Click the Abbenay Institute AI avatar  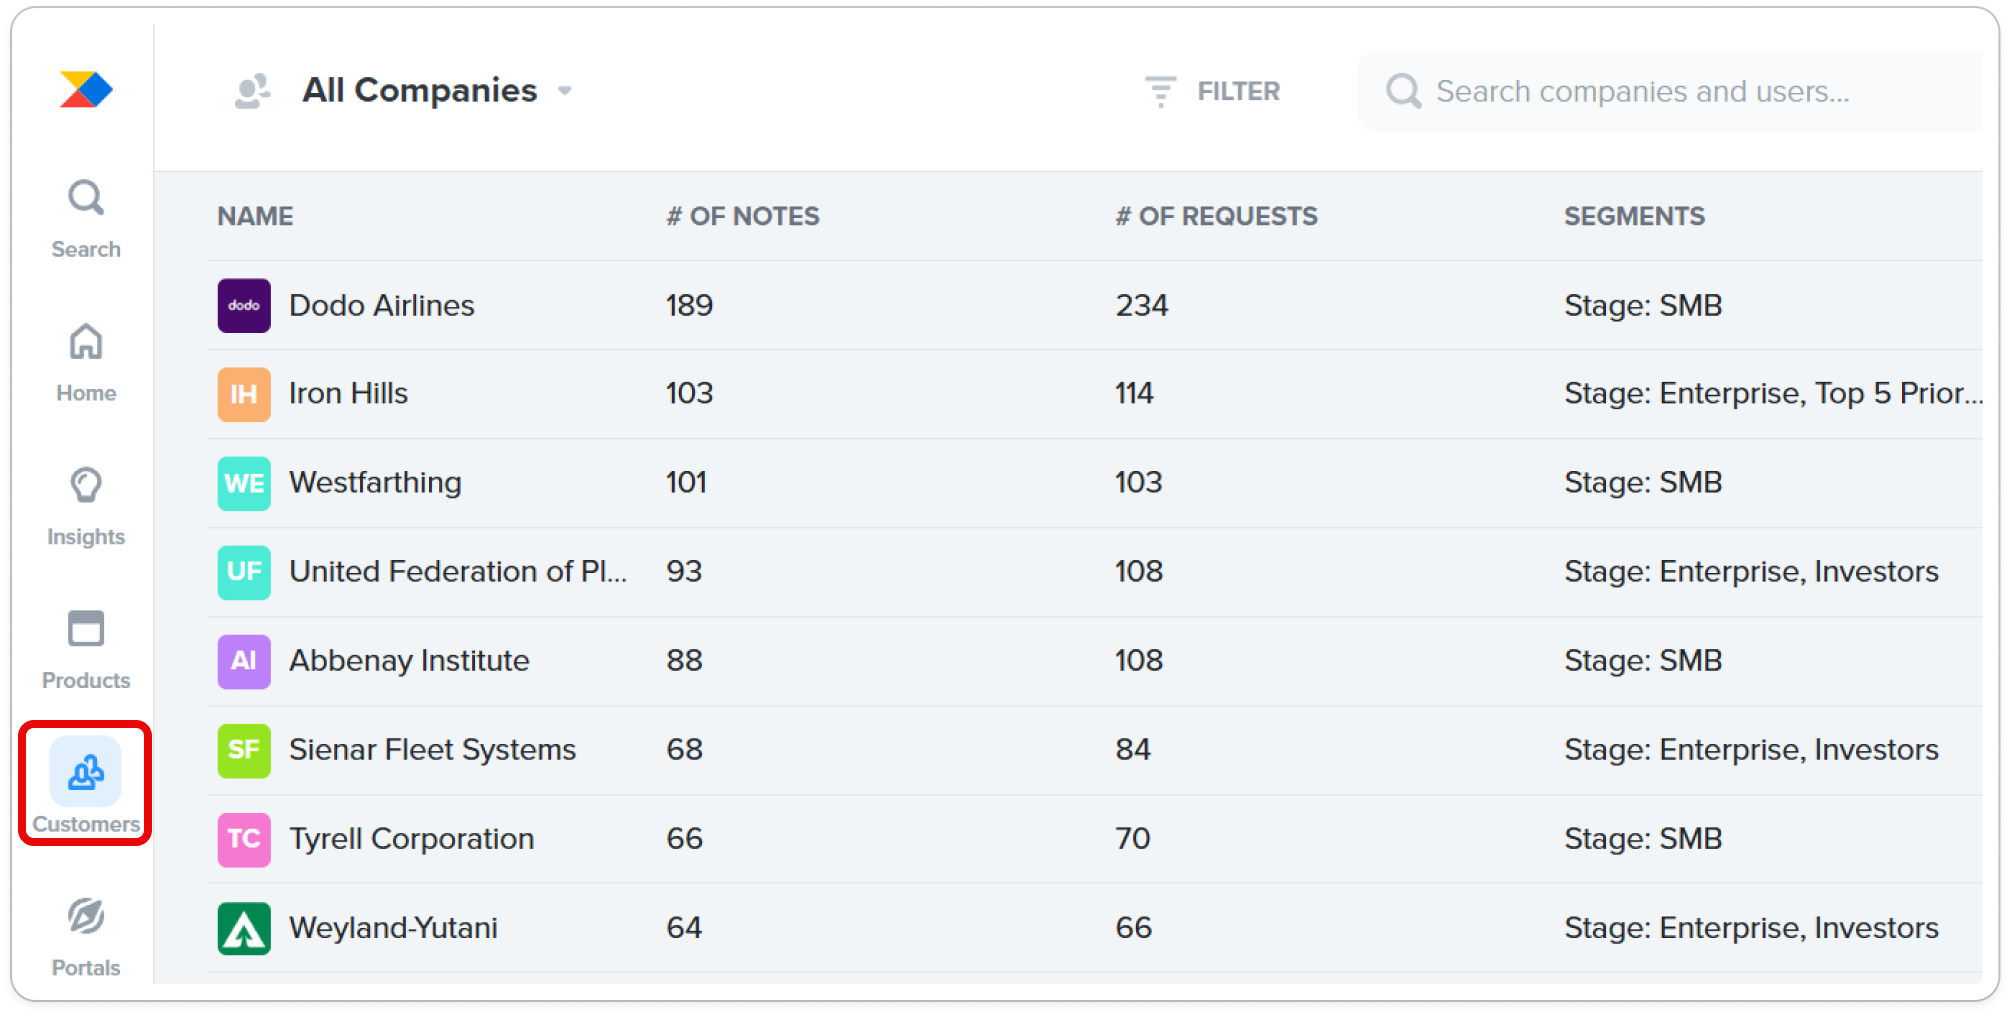tap(244, 661)
